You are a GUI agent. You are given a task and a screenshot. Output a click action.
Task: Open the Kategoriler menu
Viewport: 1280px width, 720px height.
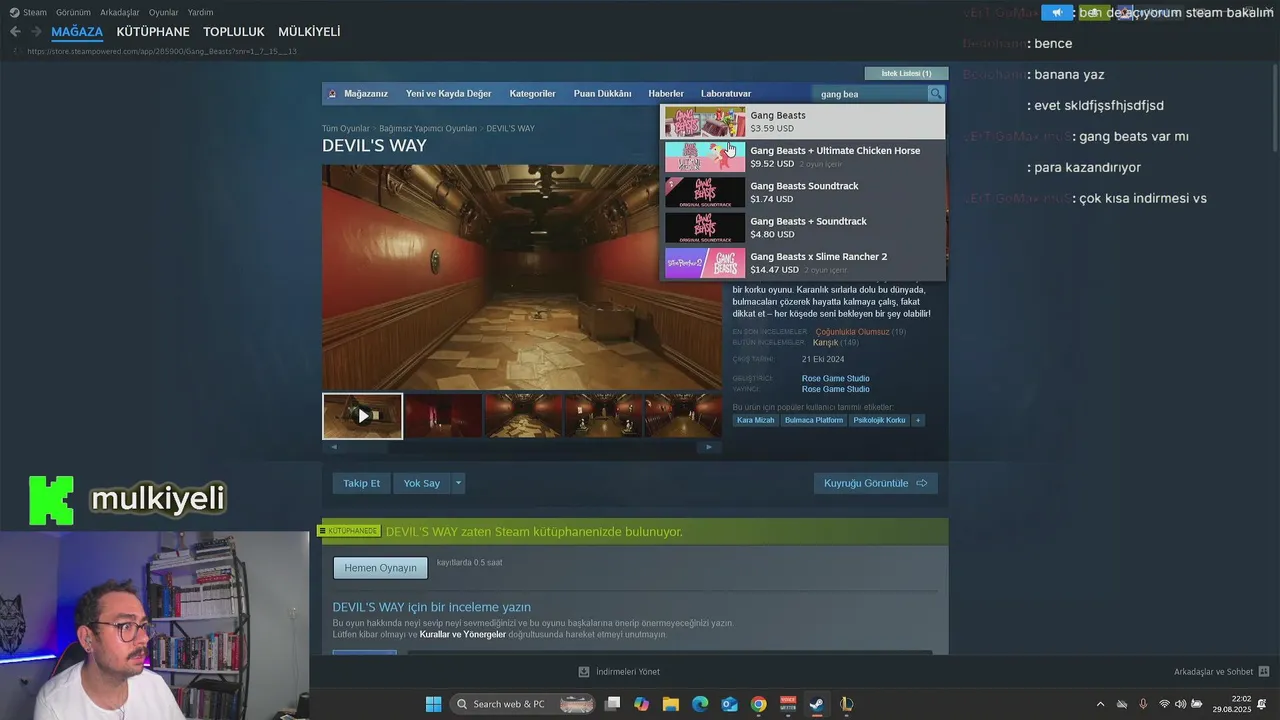(x=532, y=94)
